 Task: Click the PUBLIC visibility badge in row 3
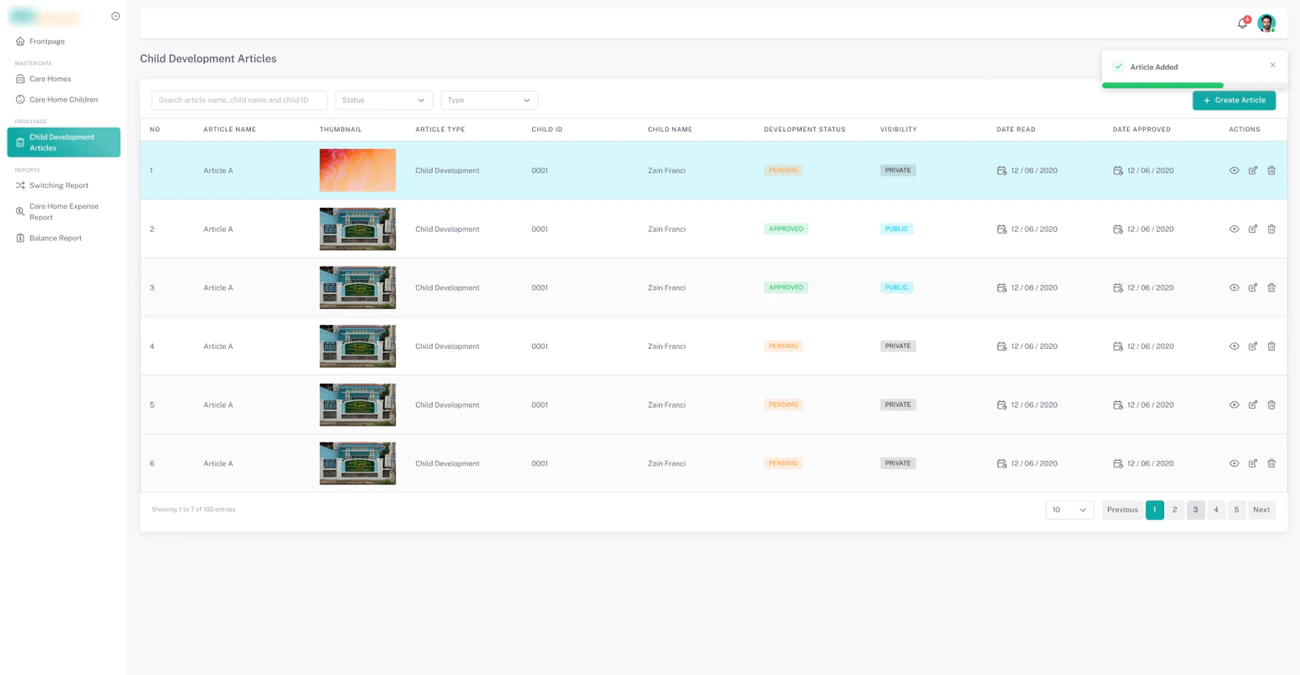(x=896, y=288)
